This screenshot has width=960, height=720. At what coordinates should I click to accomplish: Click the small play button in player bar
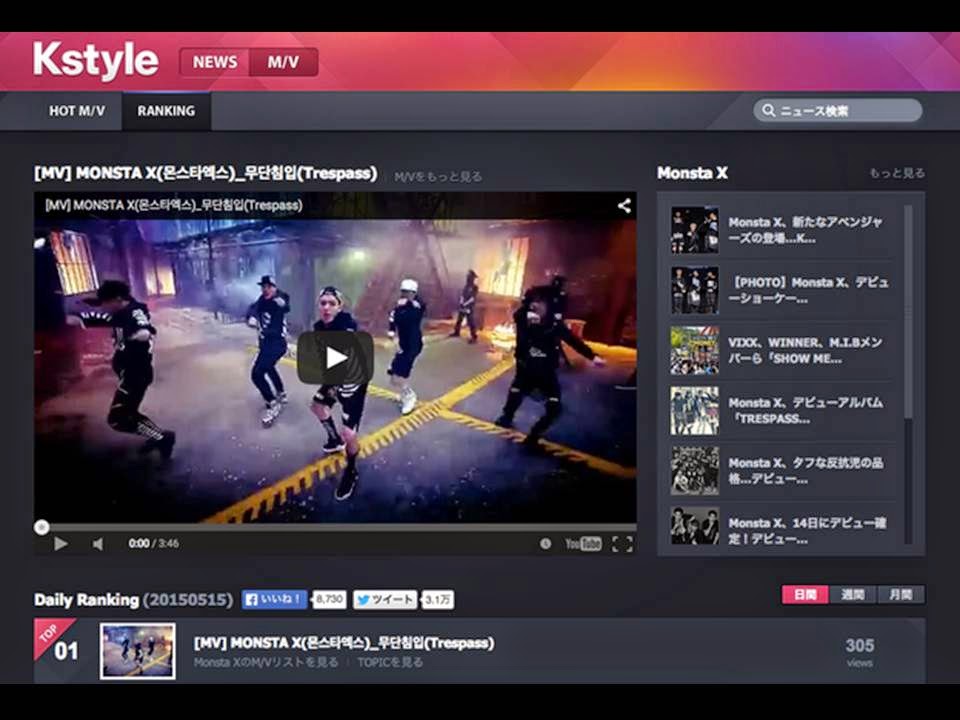(60, 544)
